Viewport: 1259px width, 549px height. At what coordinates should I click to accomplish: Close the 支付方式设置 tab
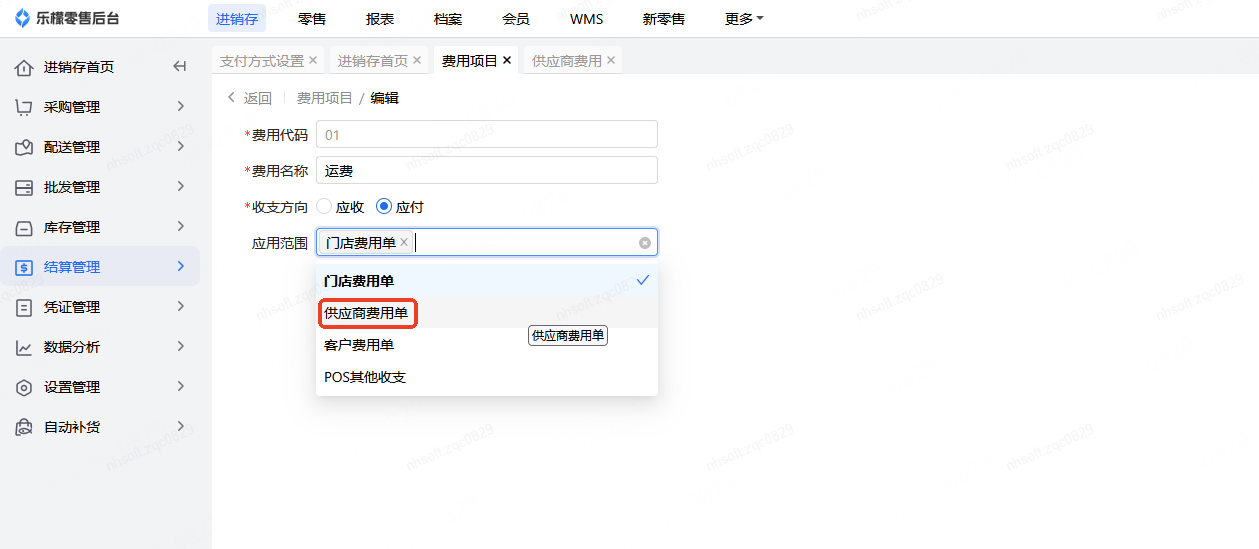[x=313, y=61]
